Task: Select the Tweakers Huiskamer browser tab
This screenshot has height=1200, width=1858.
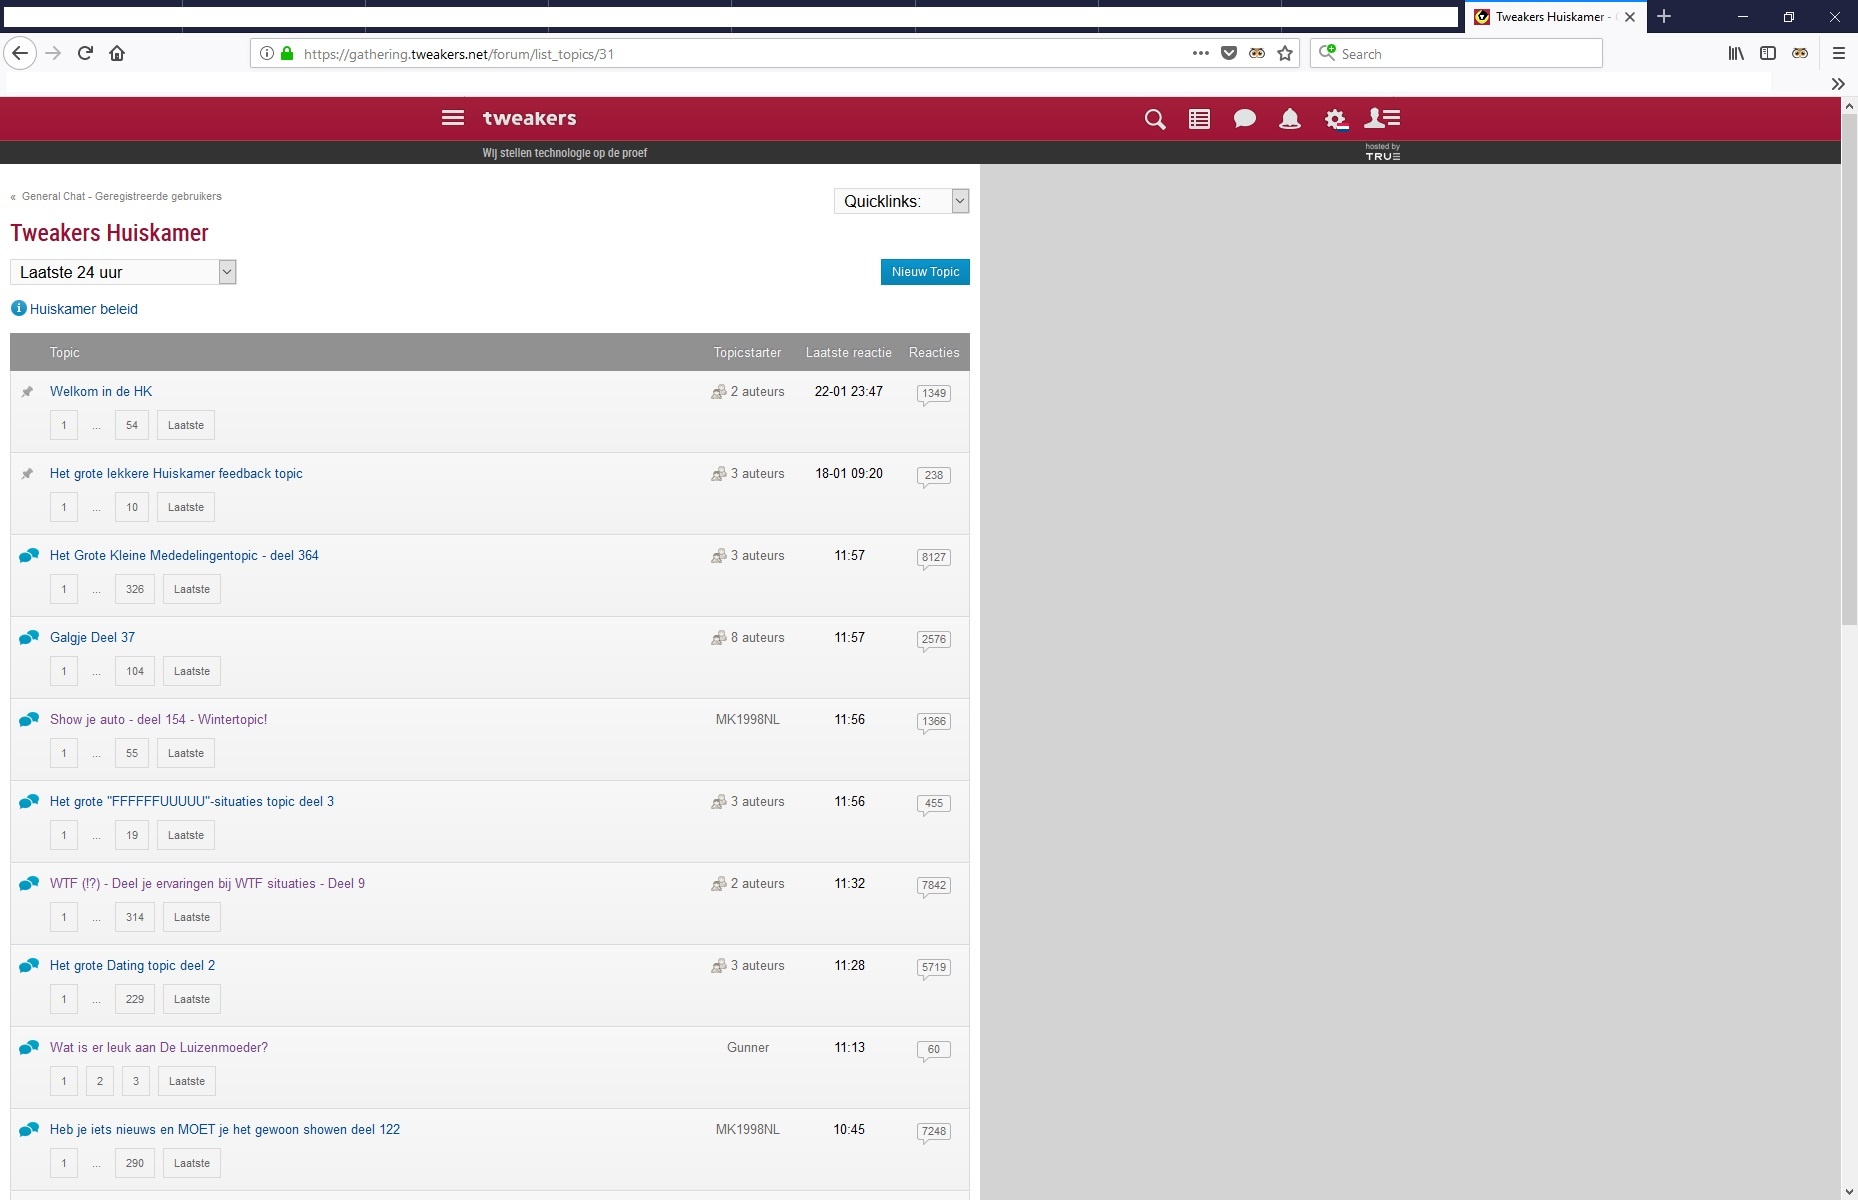Action: click(1554, 16)
